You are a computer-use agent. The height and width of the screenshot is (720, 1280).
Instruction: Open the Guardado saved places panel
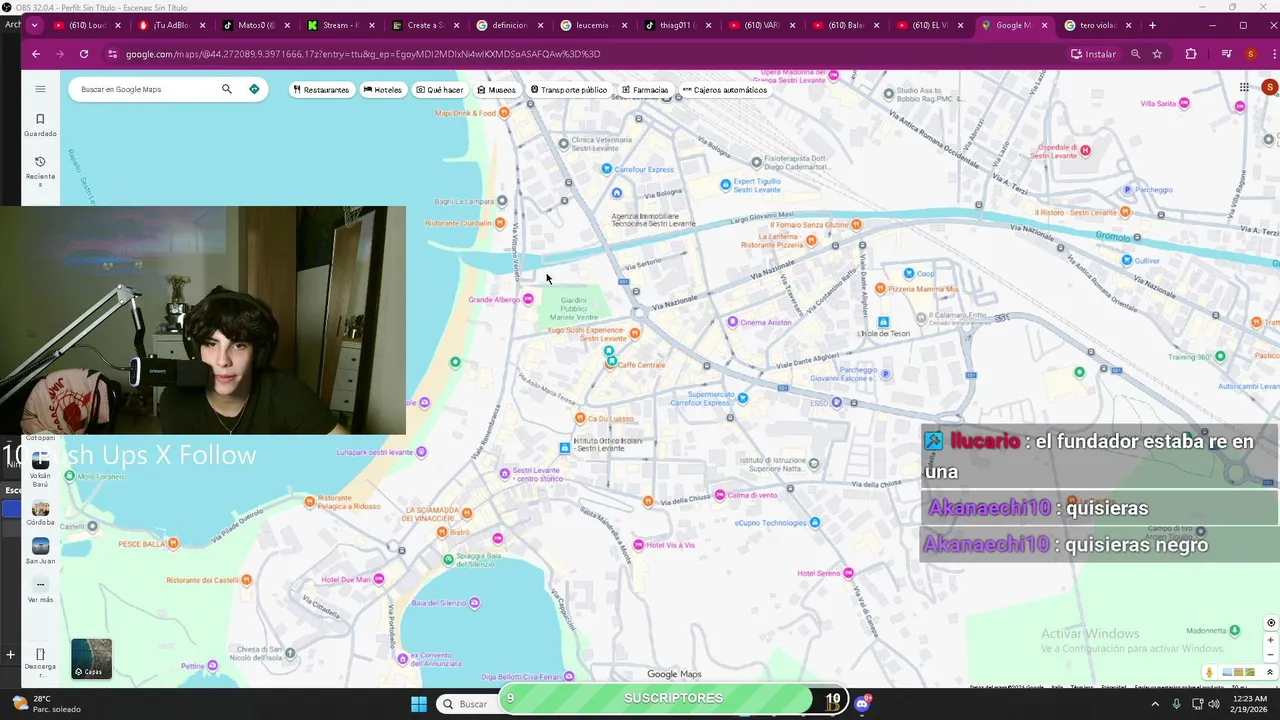[x=40, y=124]
